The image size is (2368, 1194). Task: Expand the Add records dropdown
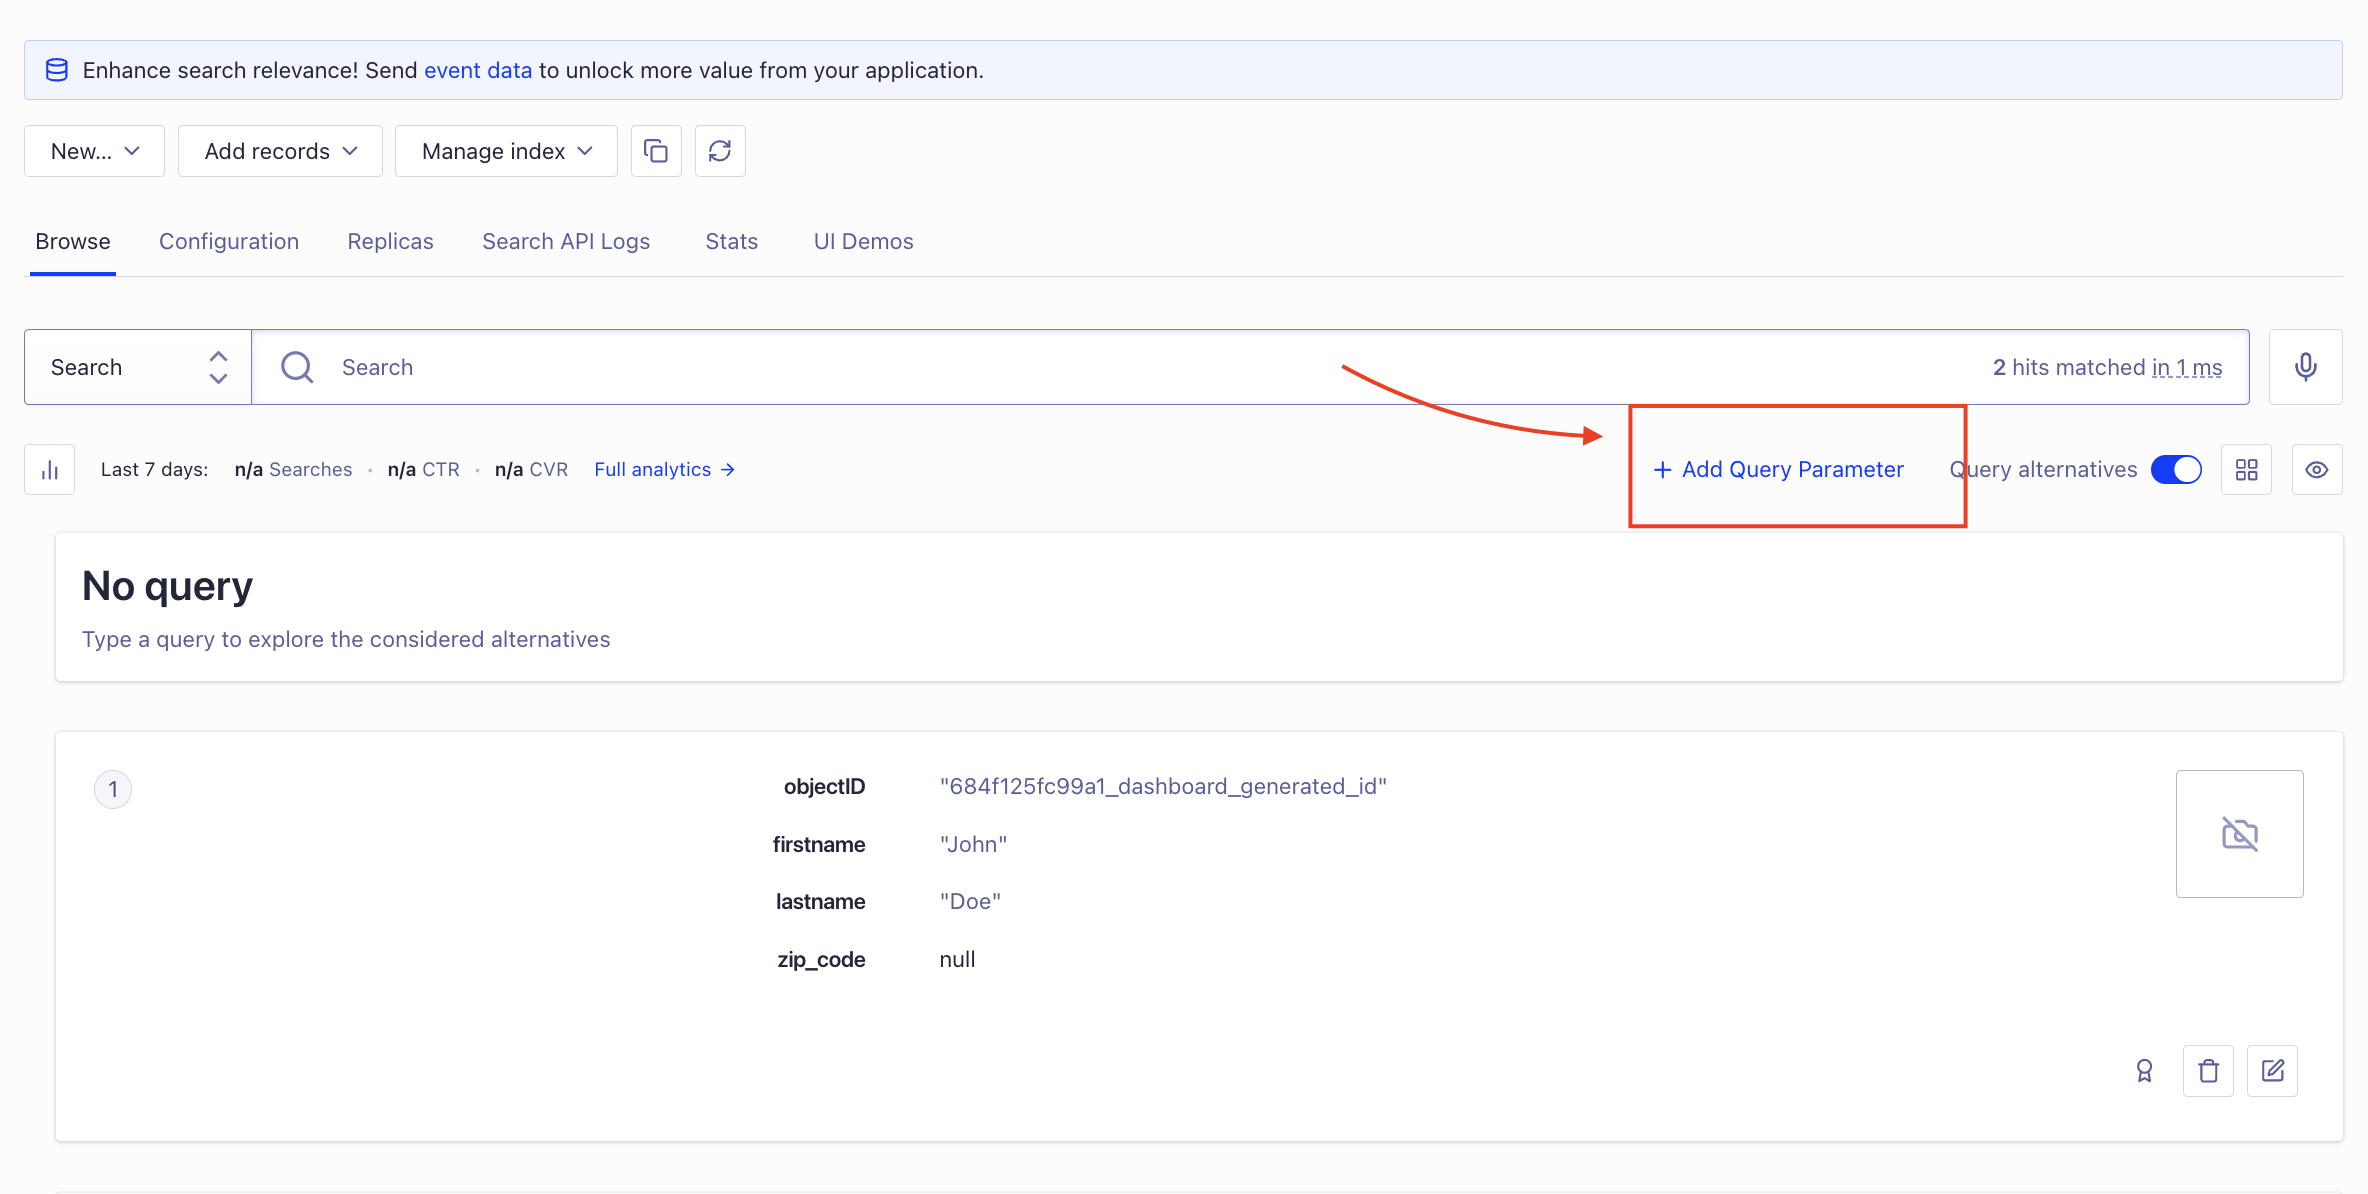[280, 151]
